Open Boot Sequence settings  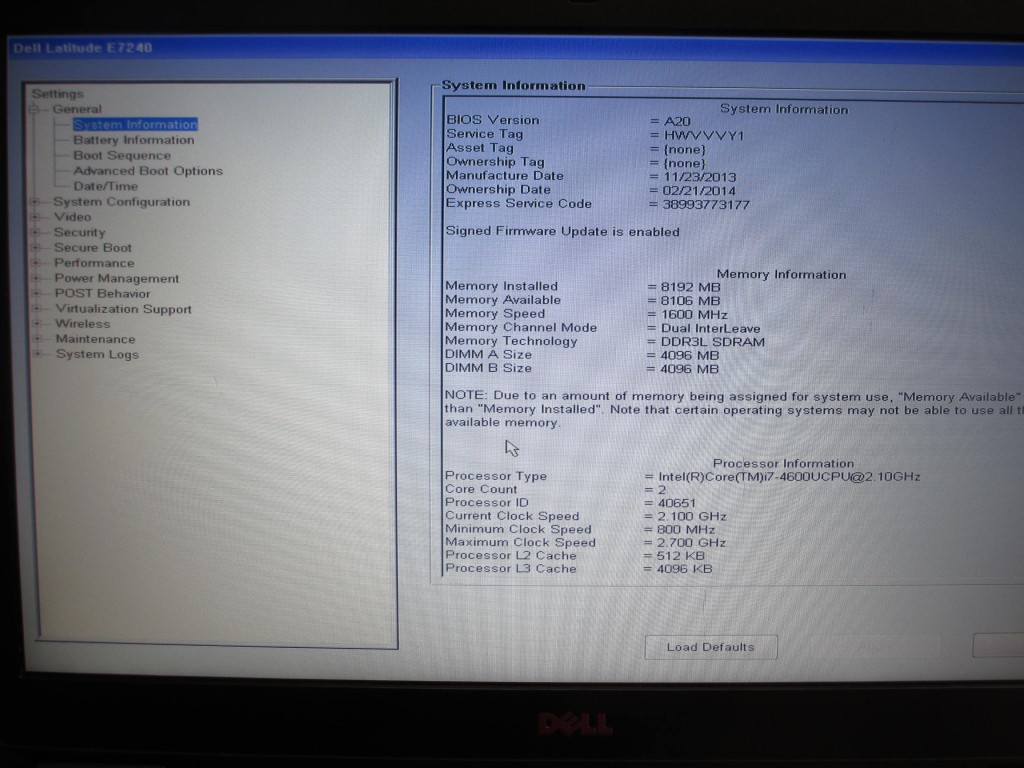pyautogui.click(x=122, y=155)
